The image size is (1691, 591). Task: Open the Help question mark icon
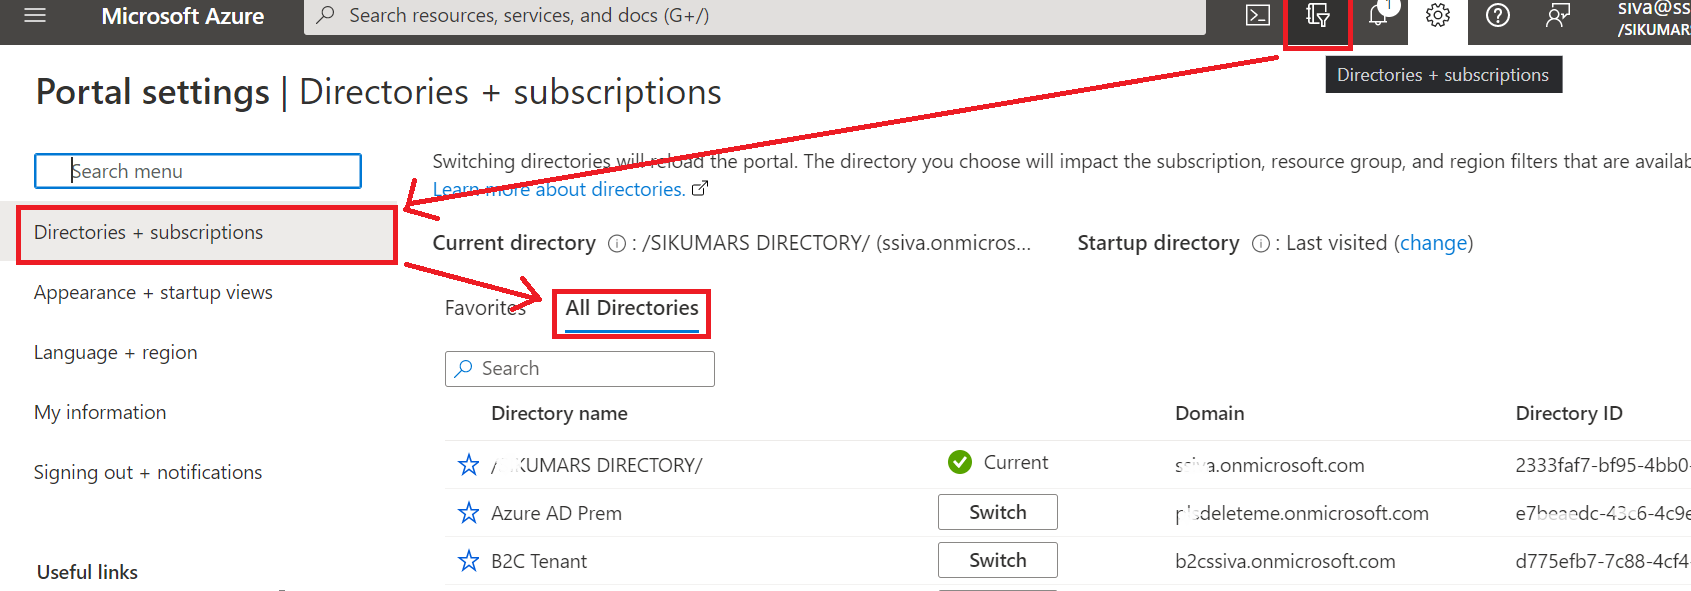pos(1498,16)
